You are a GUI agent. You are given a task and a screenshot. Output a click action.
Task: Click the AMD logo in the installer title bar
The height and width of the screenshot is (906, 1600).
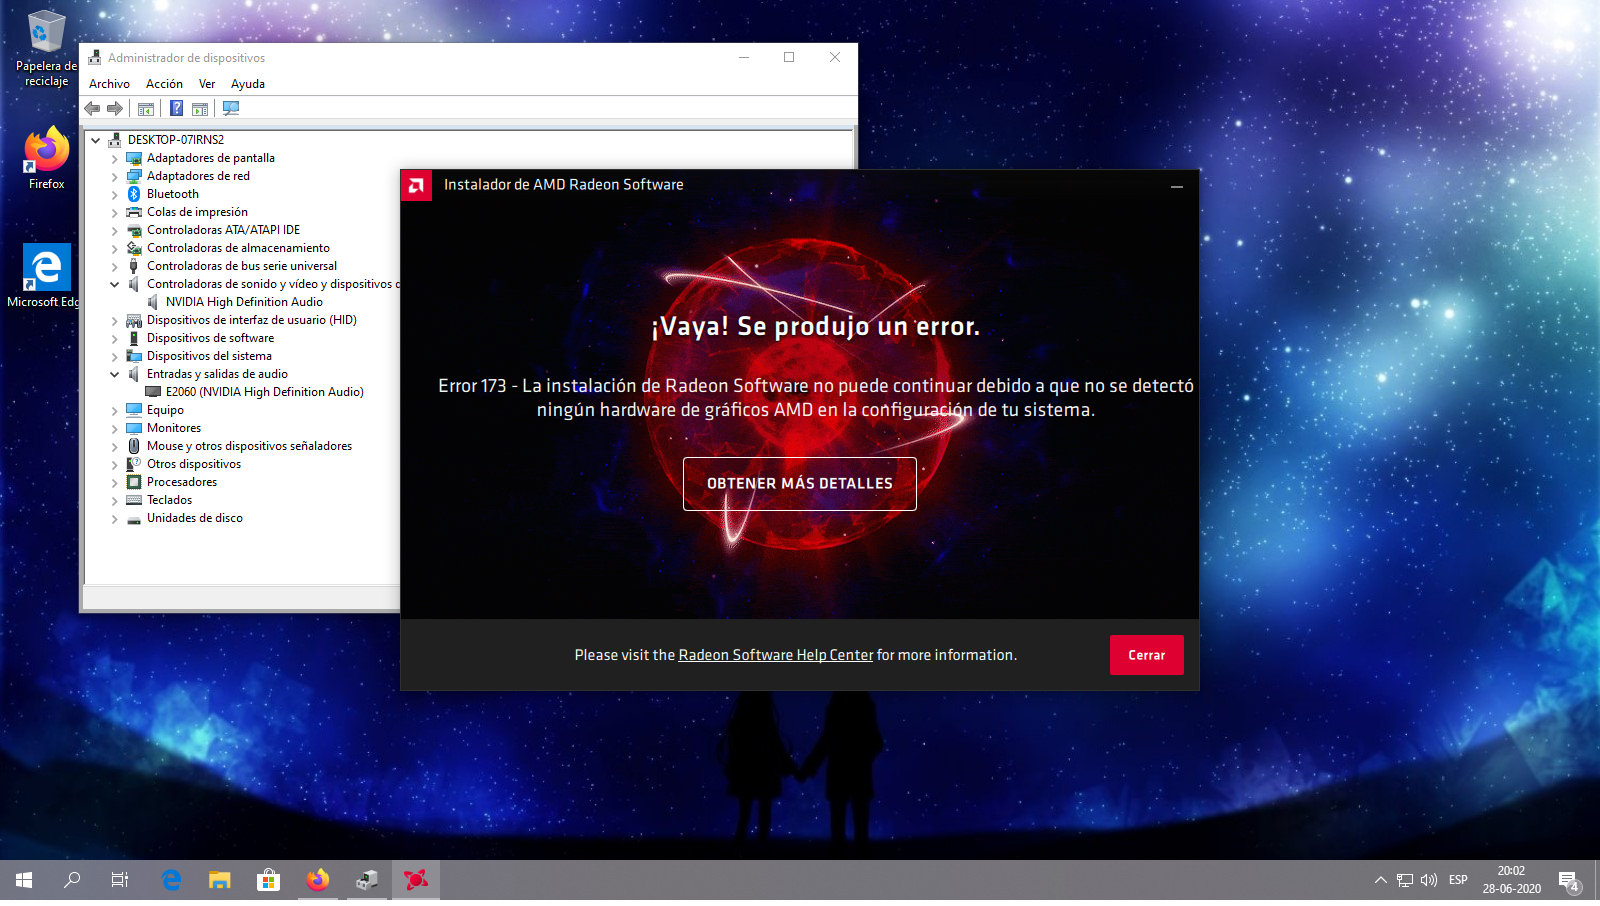[x=416, y=185]
